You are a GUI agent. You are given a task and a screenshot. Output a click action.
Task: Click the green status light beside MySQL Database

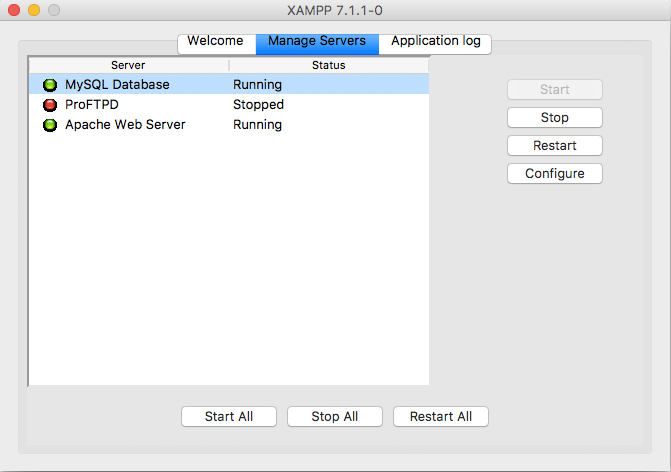point(50,85)
